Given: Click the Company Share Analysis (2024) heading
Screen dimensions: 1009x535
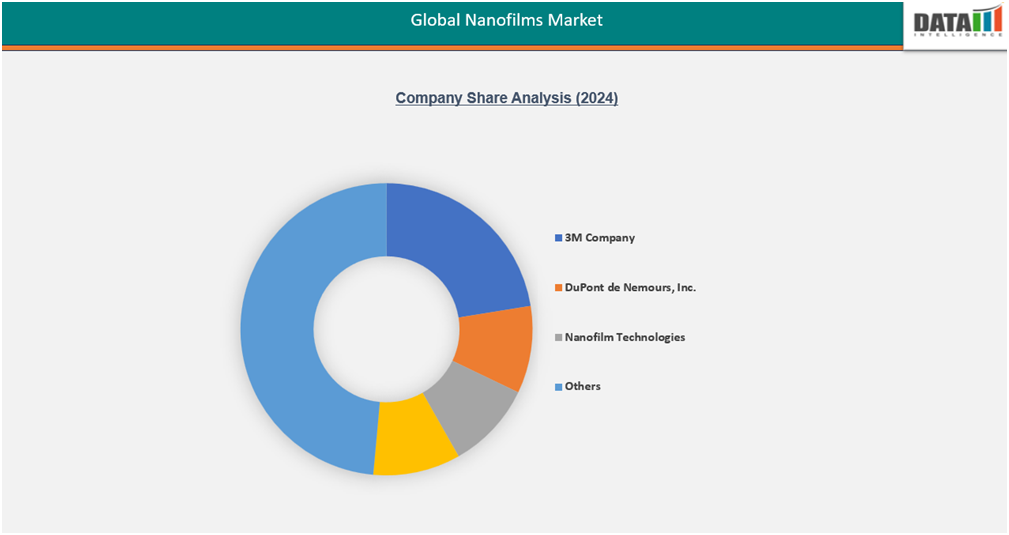Looking at the screenshot, I should click(506, 98).
